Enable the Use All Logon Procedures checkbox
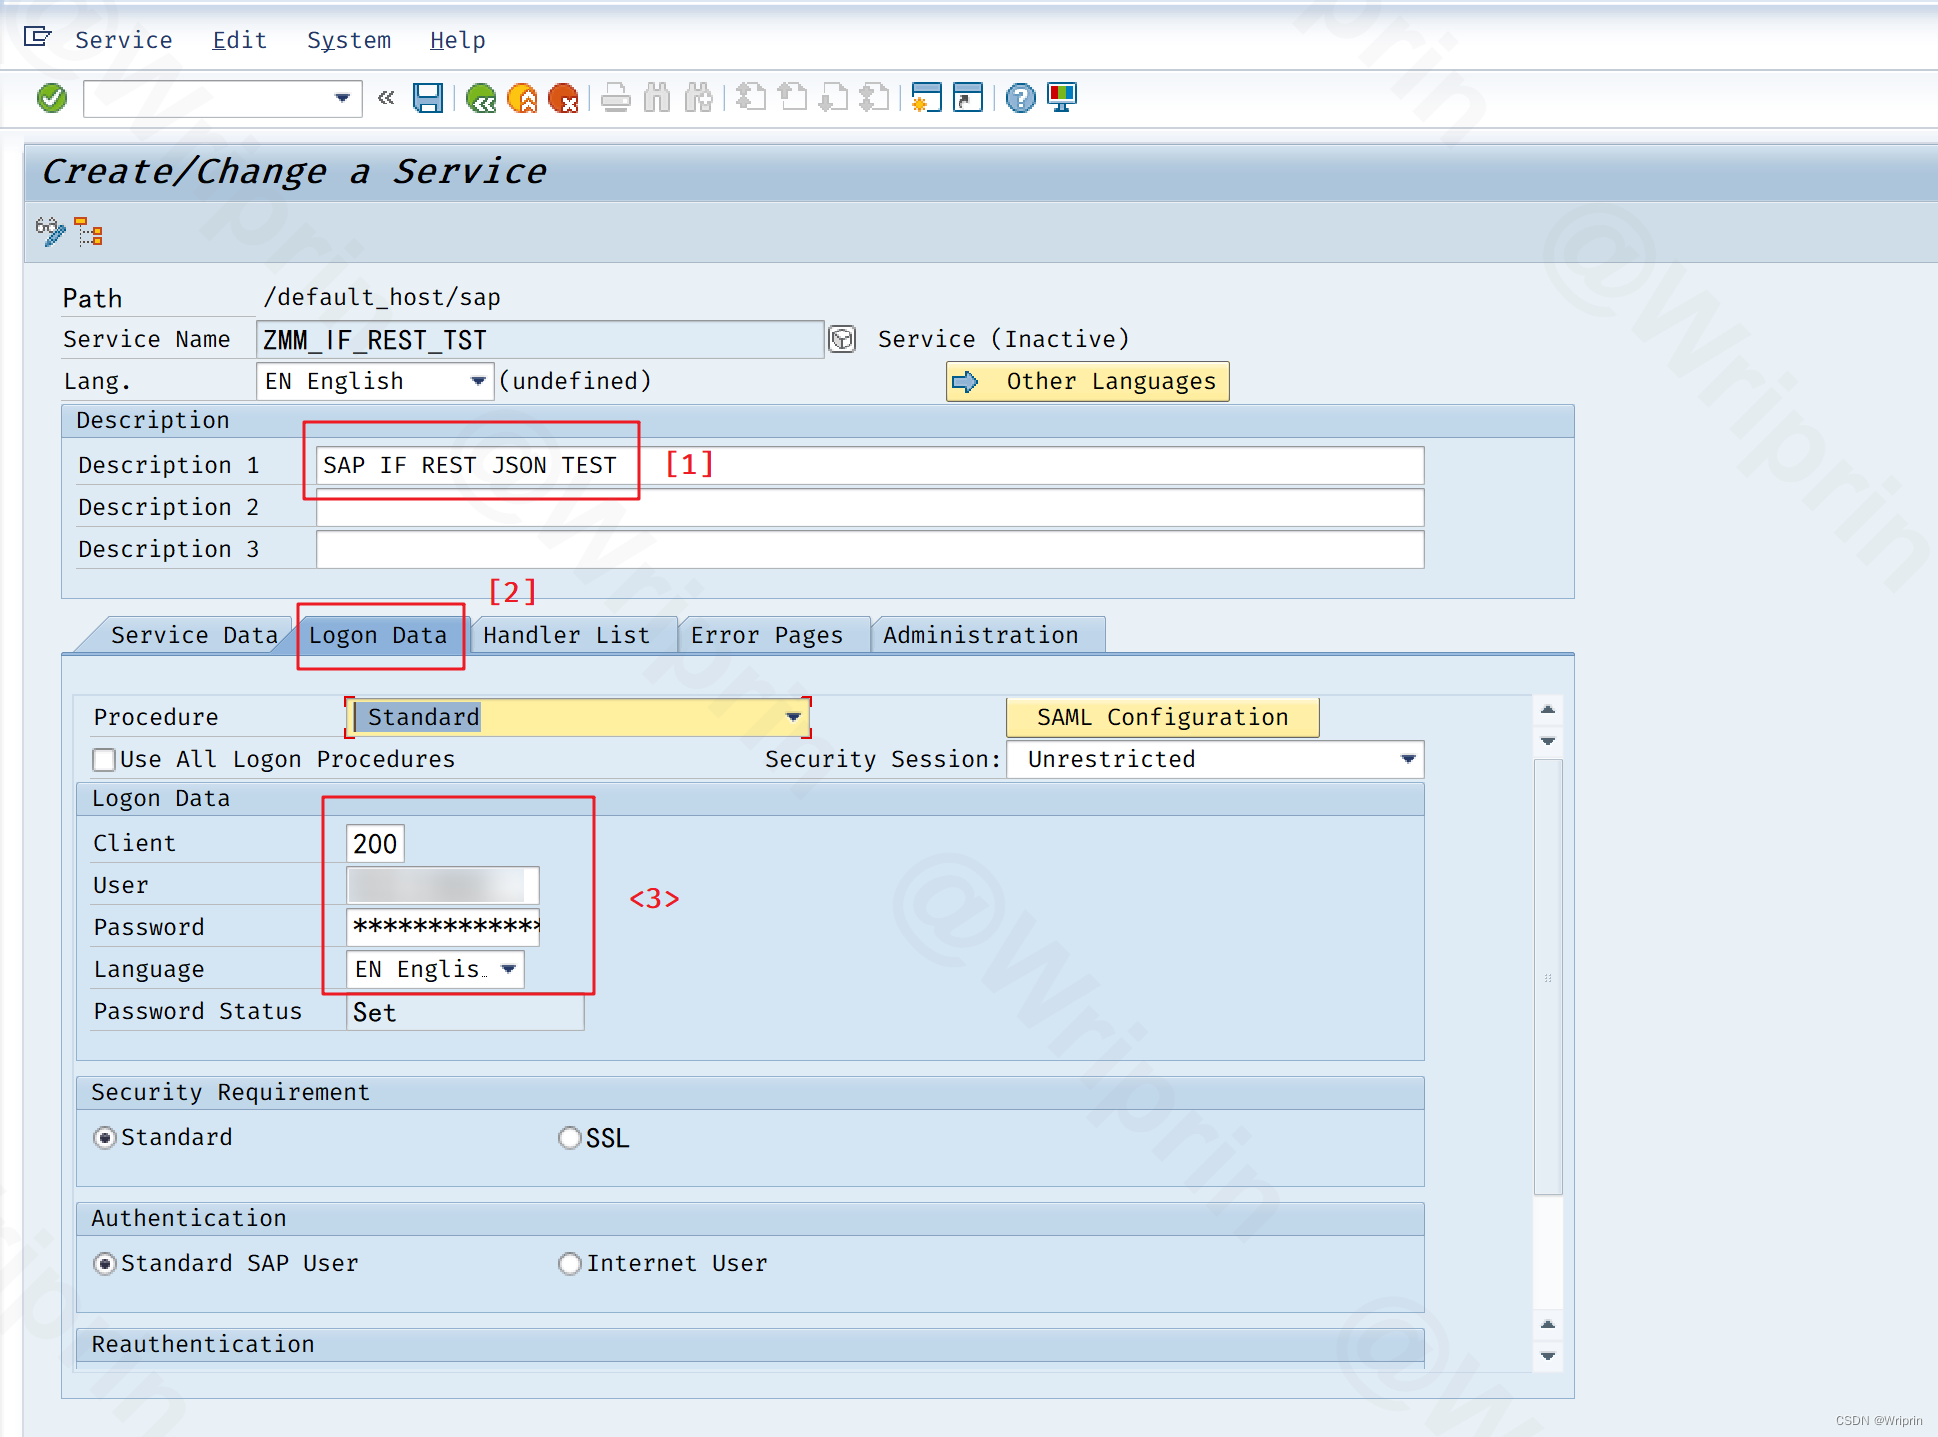Screen dimensions: 1938x1437 tap(103, 759)
